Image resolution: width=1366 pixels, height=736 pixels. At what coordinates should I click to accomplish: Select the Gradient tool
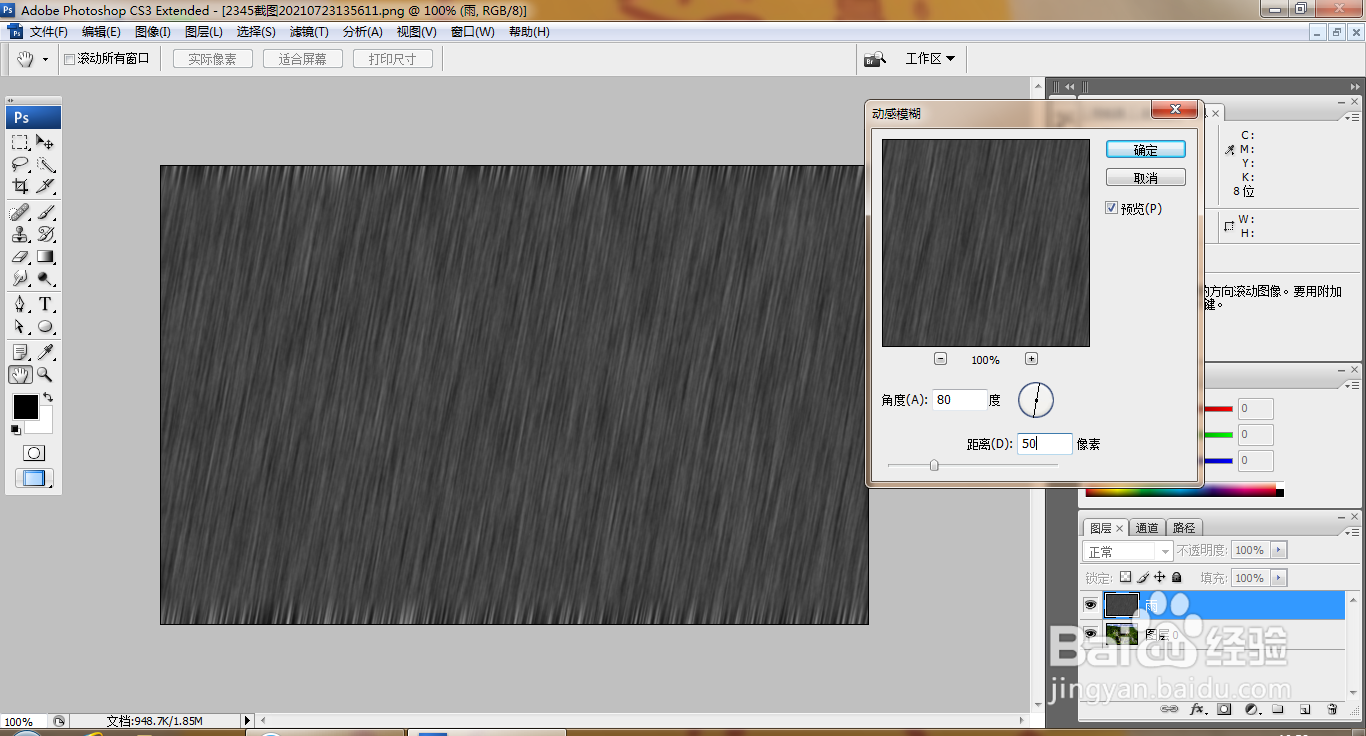point(46,257)
